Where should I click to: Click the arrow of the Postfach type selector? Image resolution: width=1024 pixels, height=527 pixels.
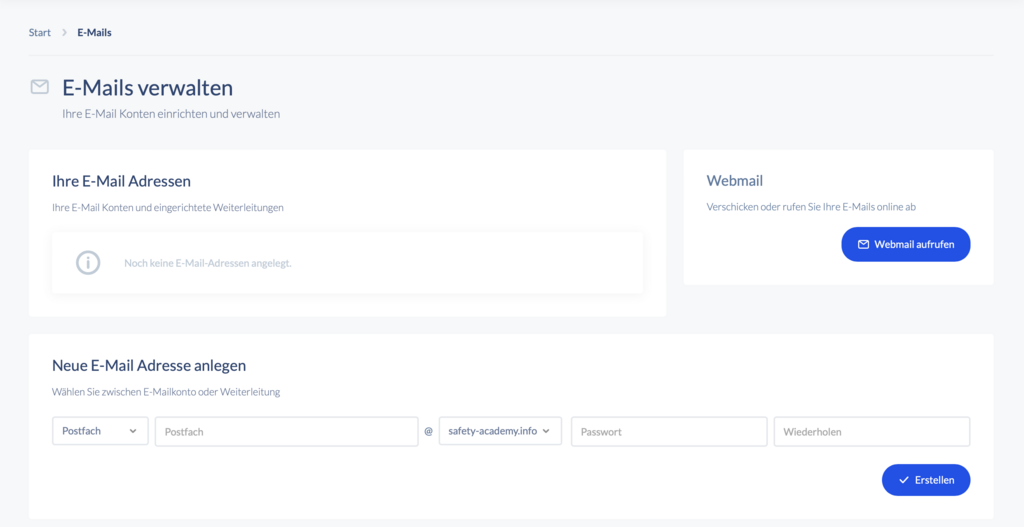click(133, 431)
